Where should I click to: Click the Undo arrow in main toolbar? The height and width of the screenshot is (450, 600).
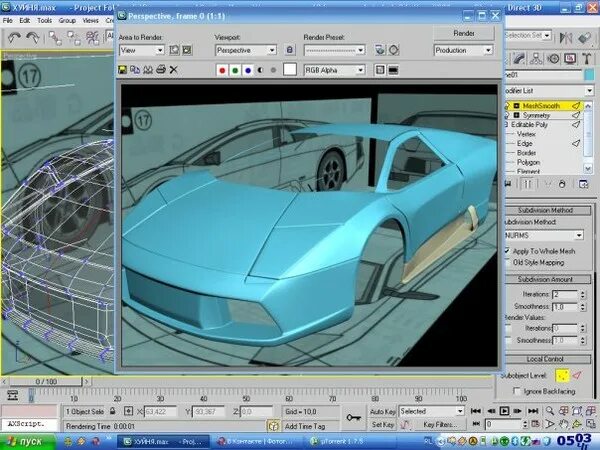tap(15, 38)
